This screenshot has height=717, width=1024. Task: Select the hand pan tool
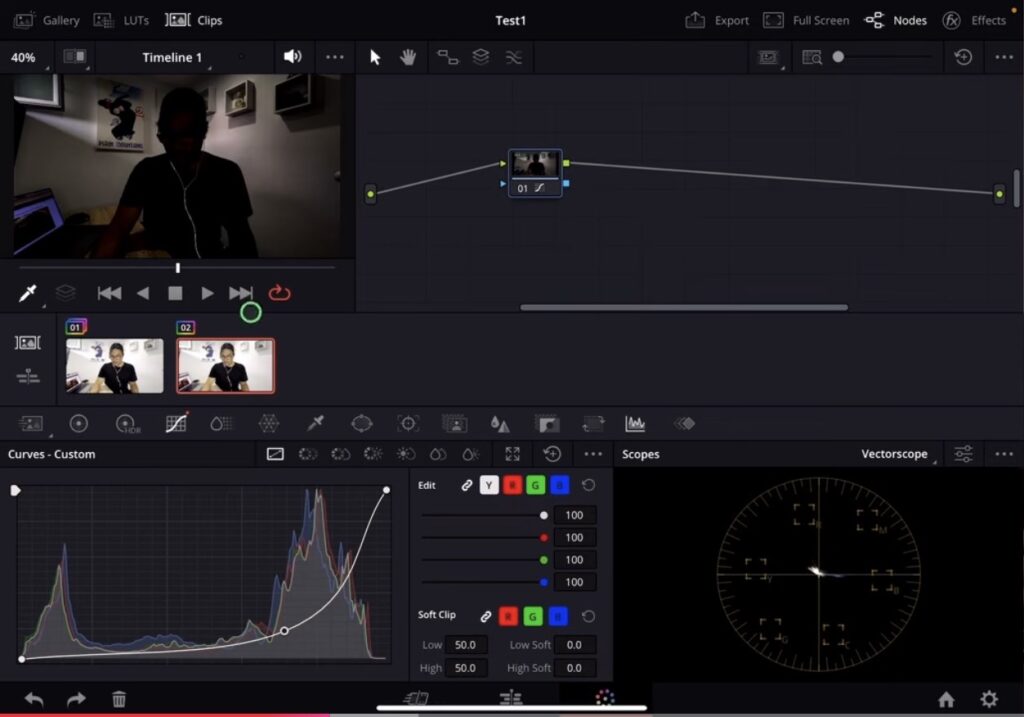(408, 57)
